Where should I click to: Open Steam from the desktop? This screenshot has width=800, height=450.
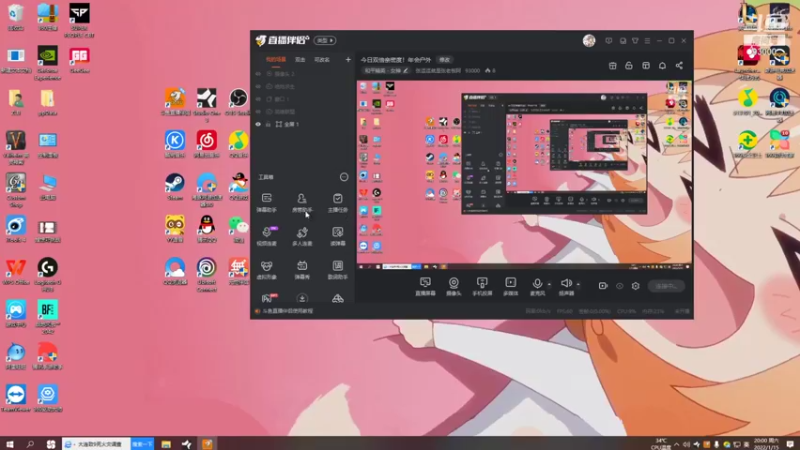174,187
